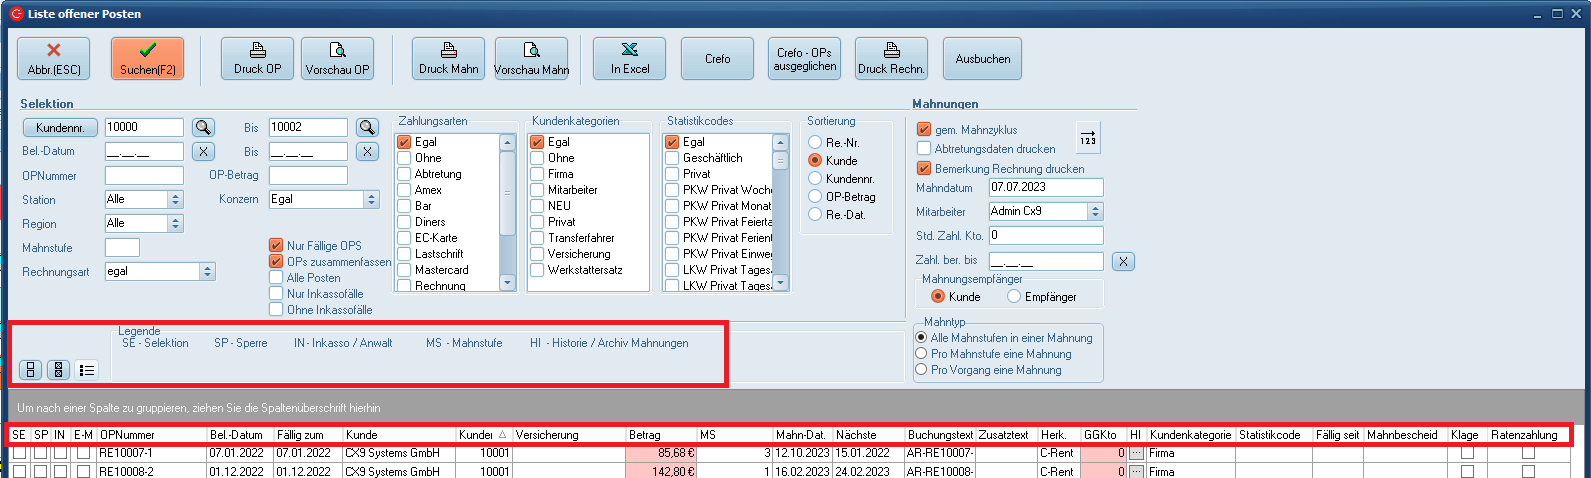Open the Rechnungsart dropdown
This screenshot has width=1591, height=478.
tap(207, 272)
